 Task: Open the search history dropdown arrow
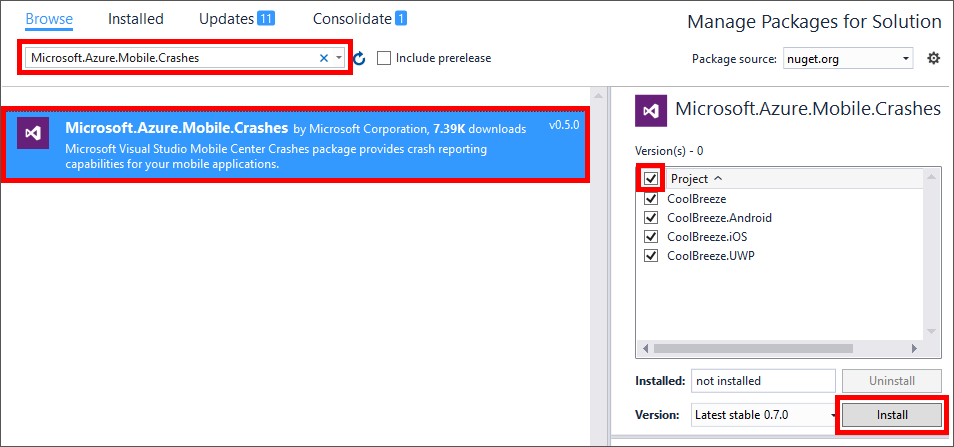click(x=340, y=58)
